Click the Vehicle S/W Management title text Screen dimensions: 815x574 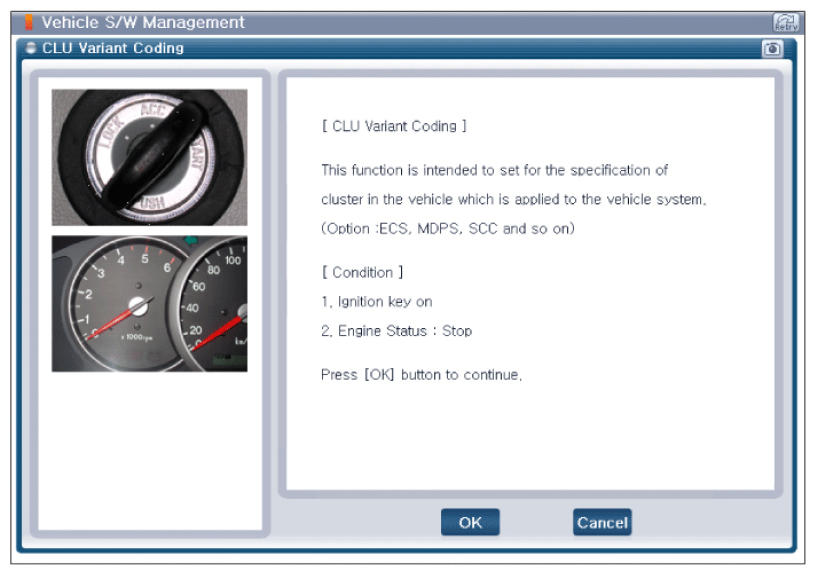[143, 22]
